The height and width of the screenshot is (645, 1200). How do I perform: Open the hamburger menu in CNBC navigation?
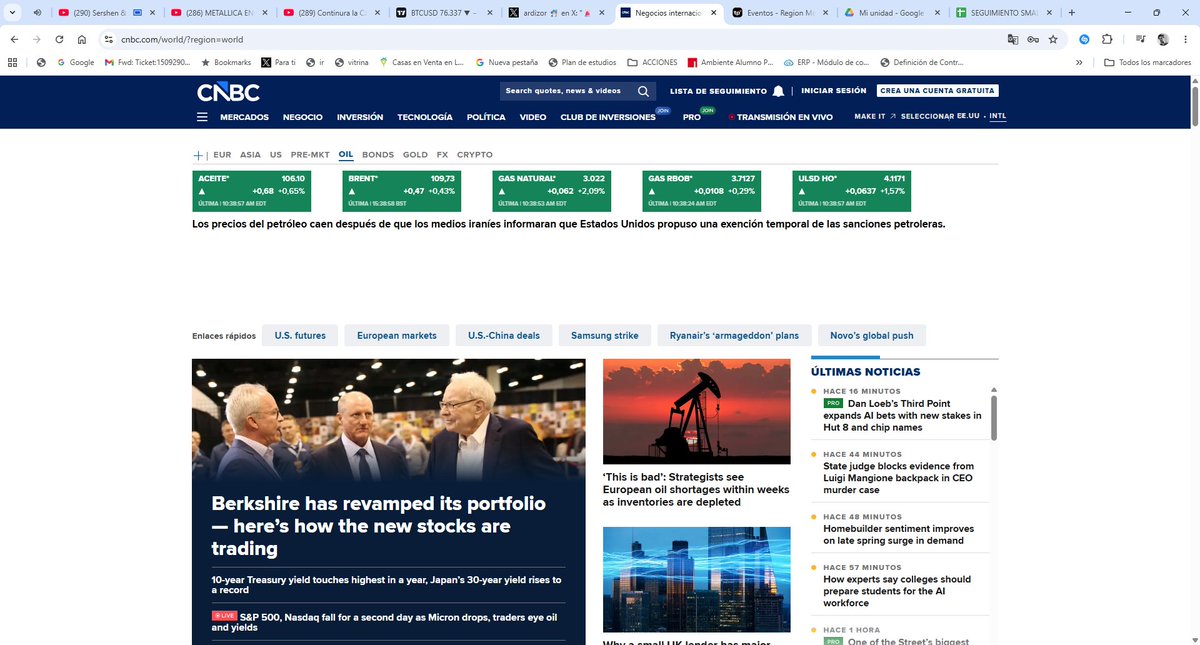202,117
